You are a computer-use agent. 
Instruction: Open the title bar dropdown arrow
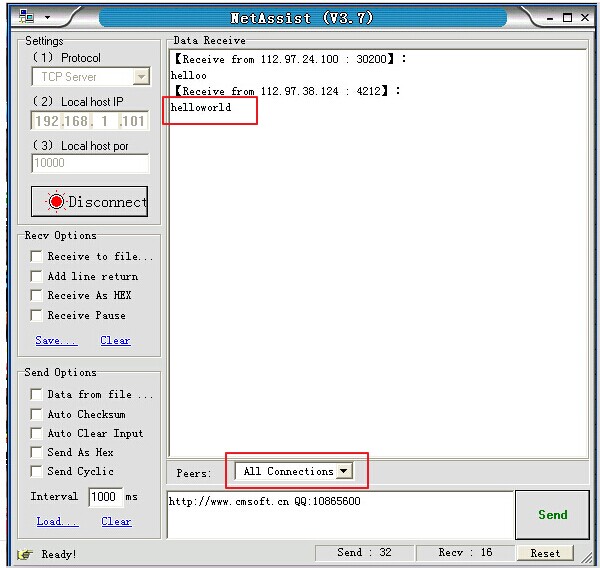(x=47, y=17)
